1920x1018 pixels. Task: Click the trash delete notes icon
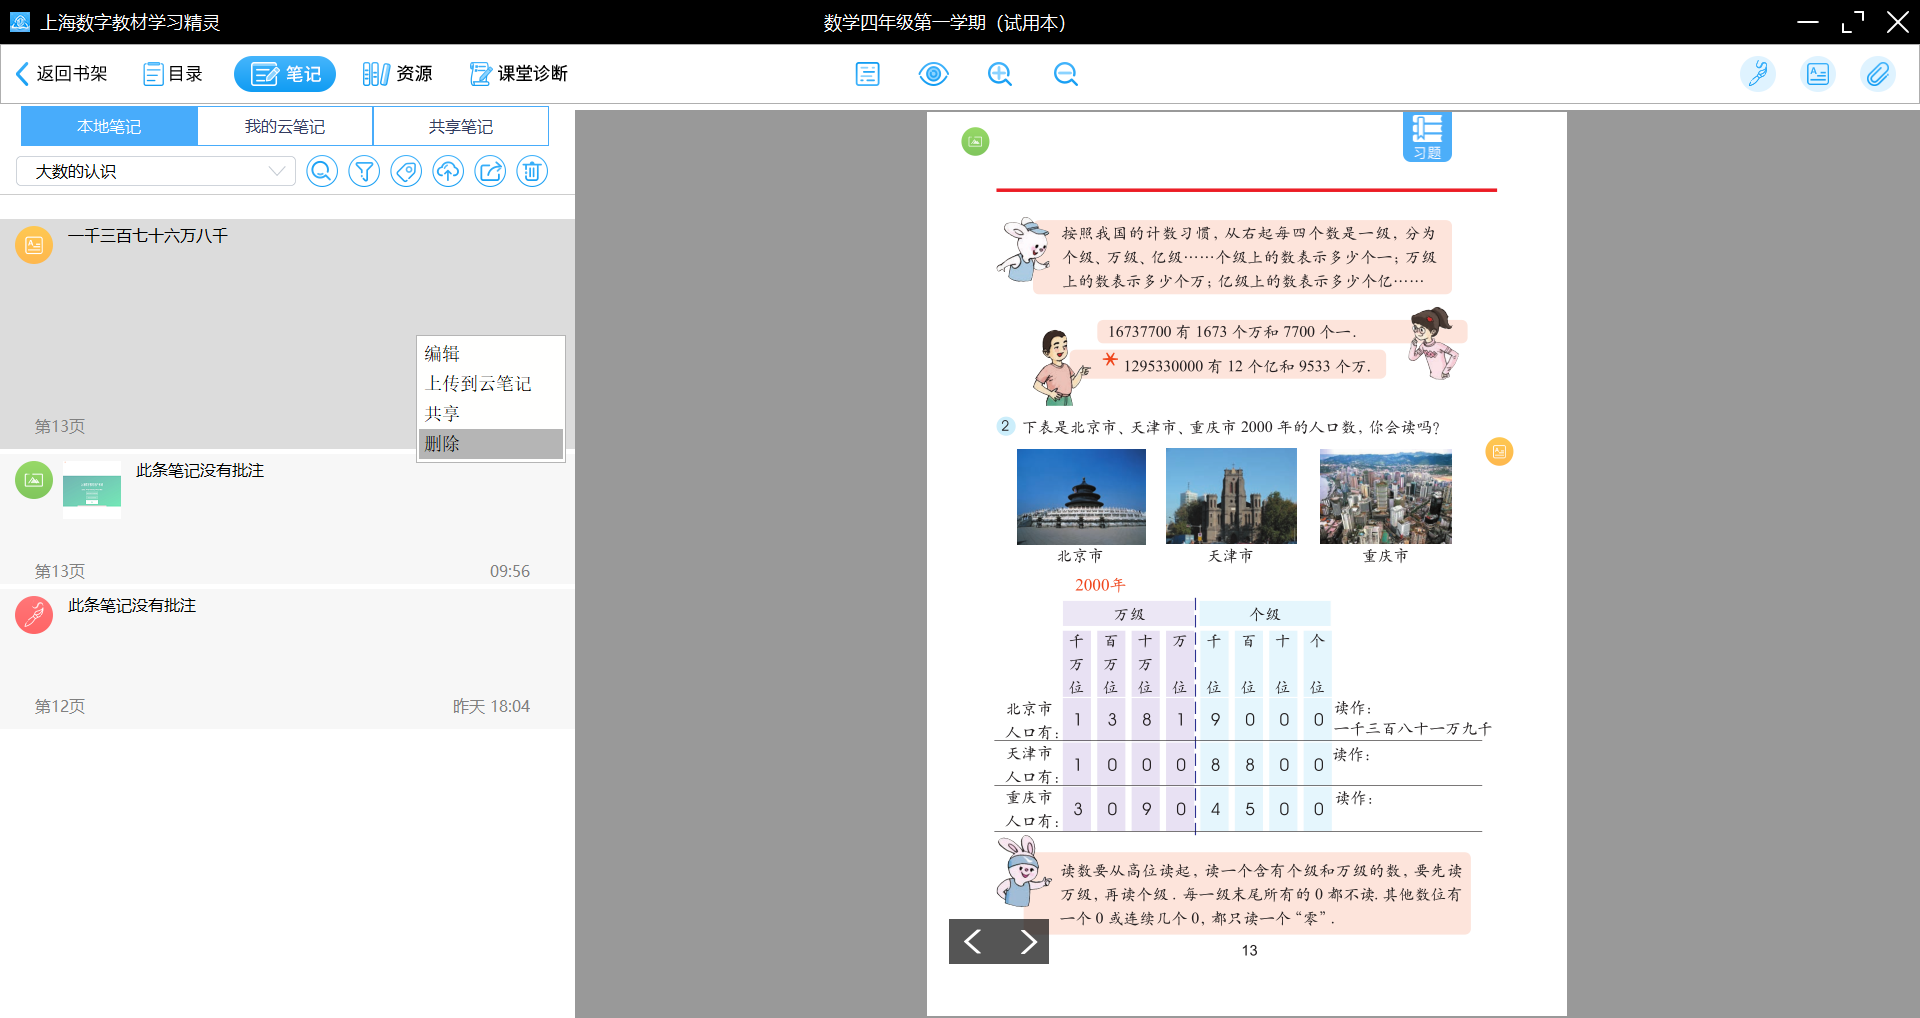(532, 172)
